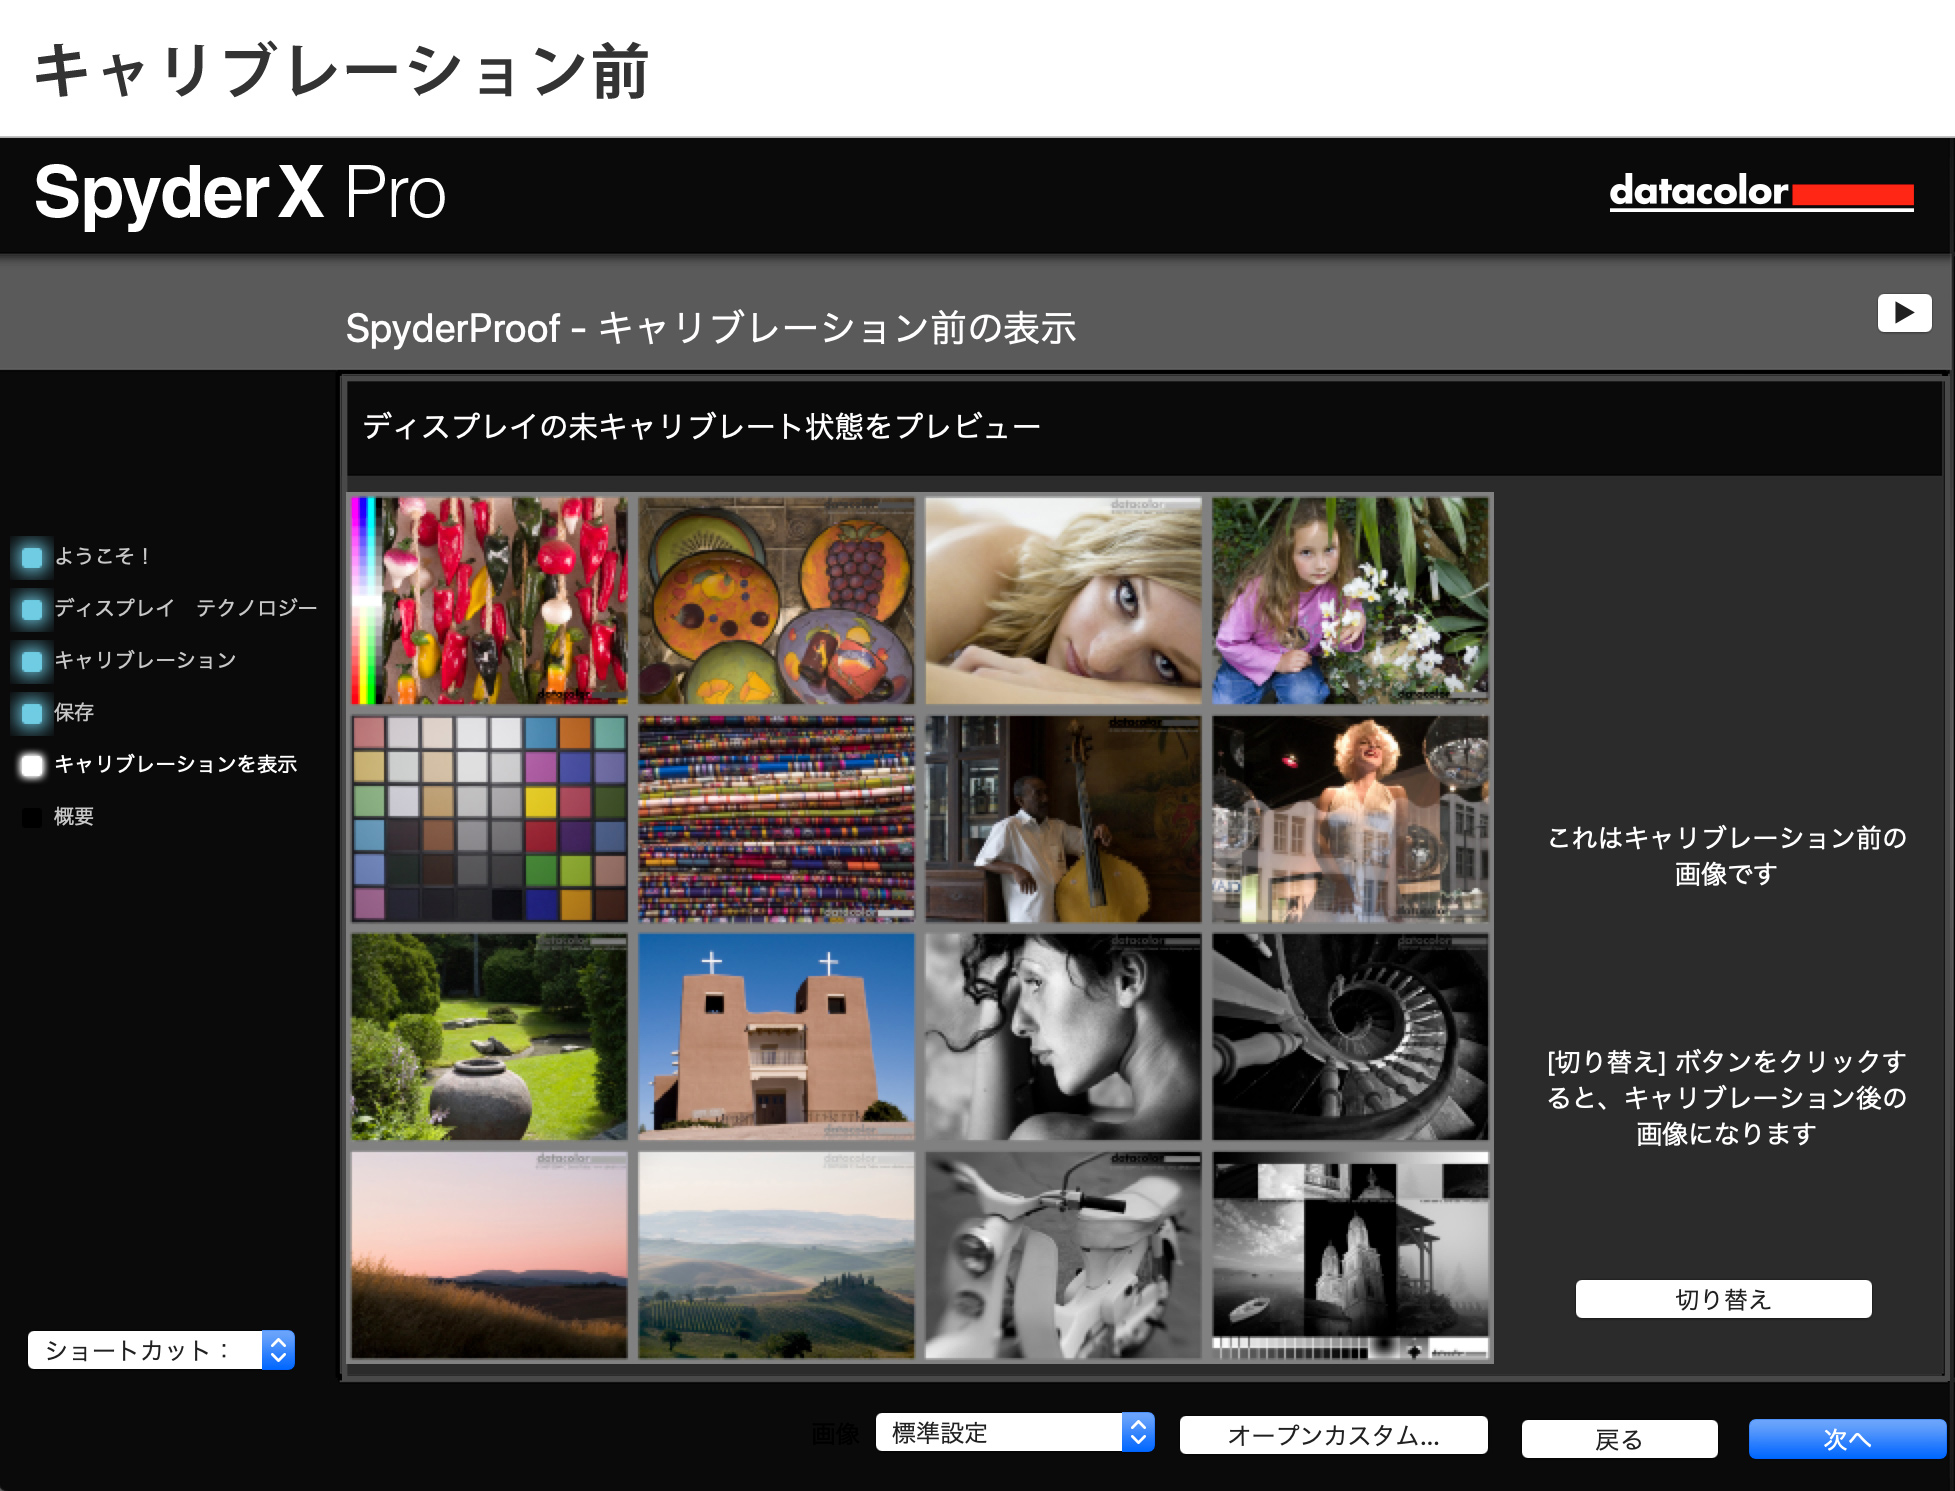Image resolution: width=1955 pixels, height=1491 pixels.
Task: Open the Marilyn figure shop window thumbnail
Action: click(1350, 818)
